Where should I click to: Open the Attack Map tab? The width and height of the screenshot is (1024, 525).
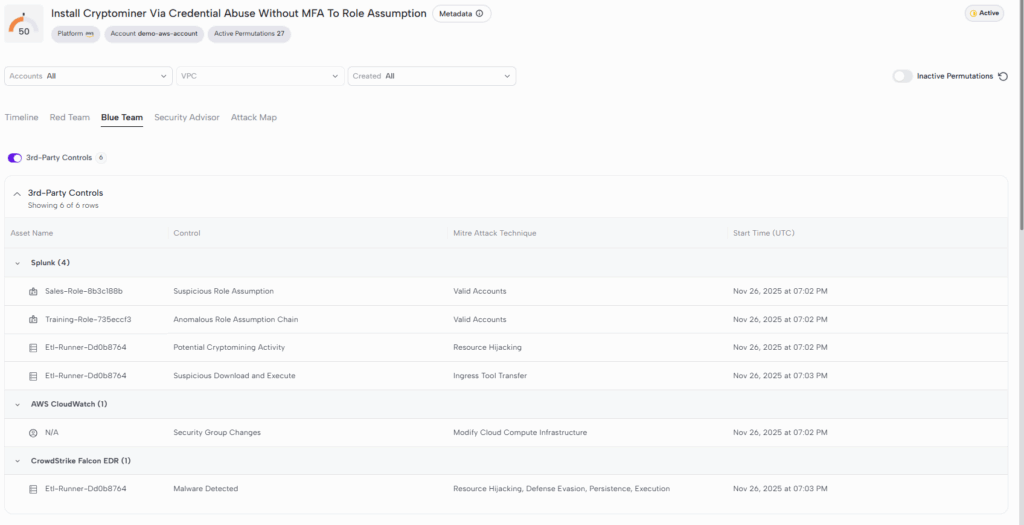tap(254, 118)
